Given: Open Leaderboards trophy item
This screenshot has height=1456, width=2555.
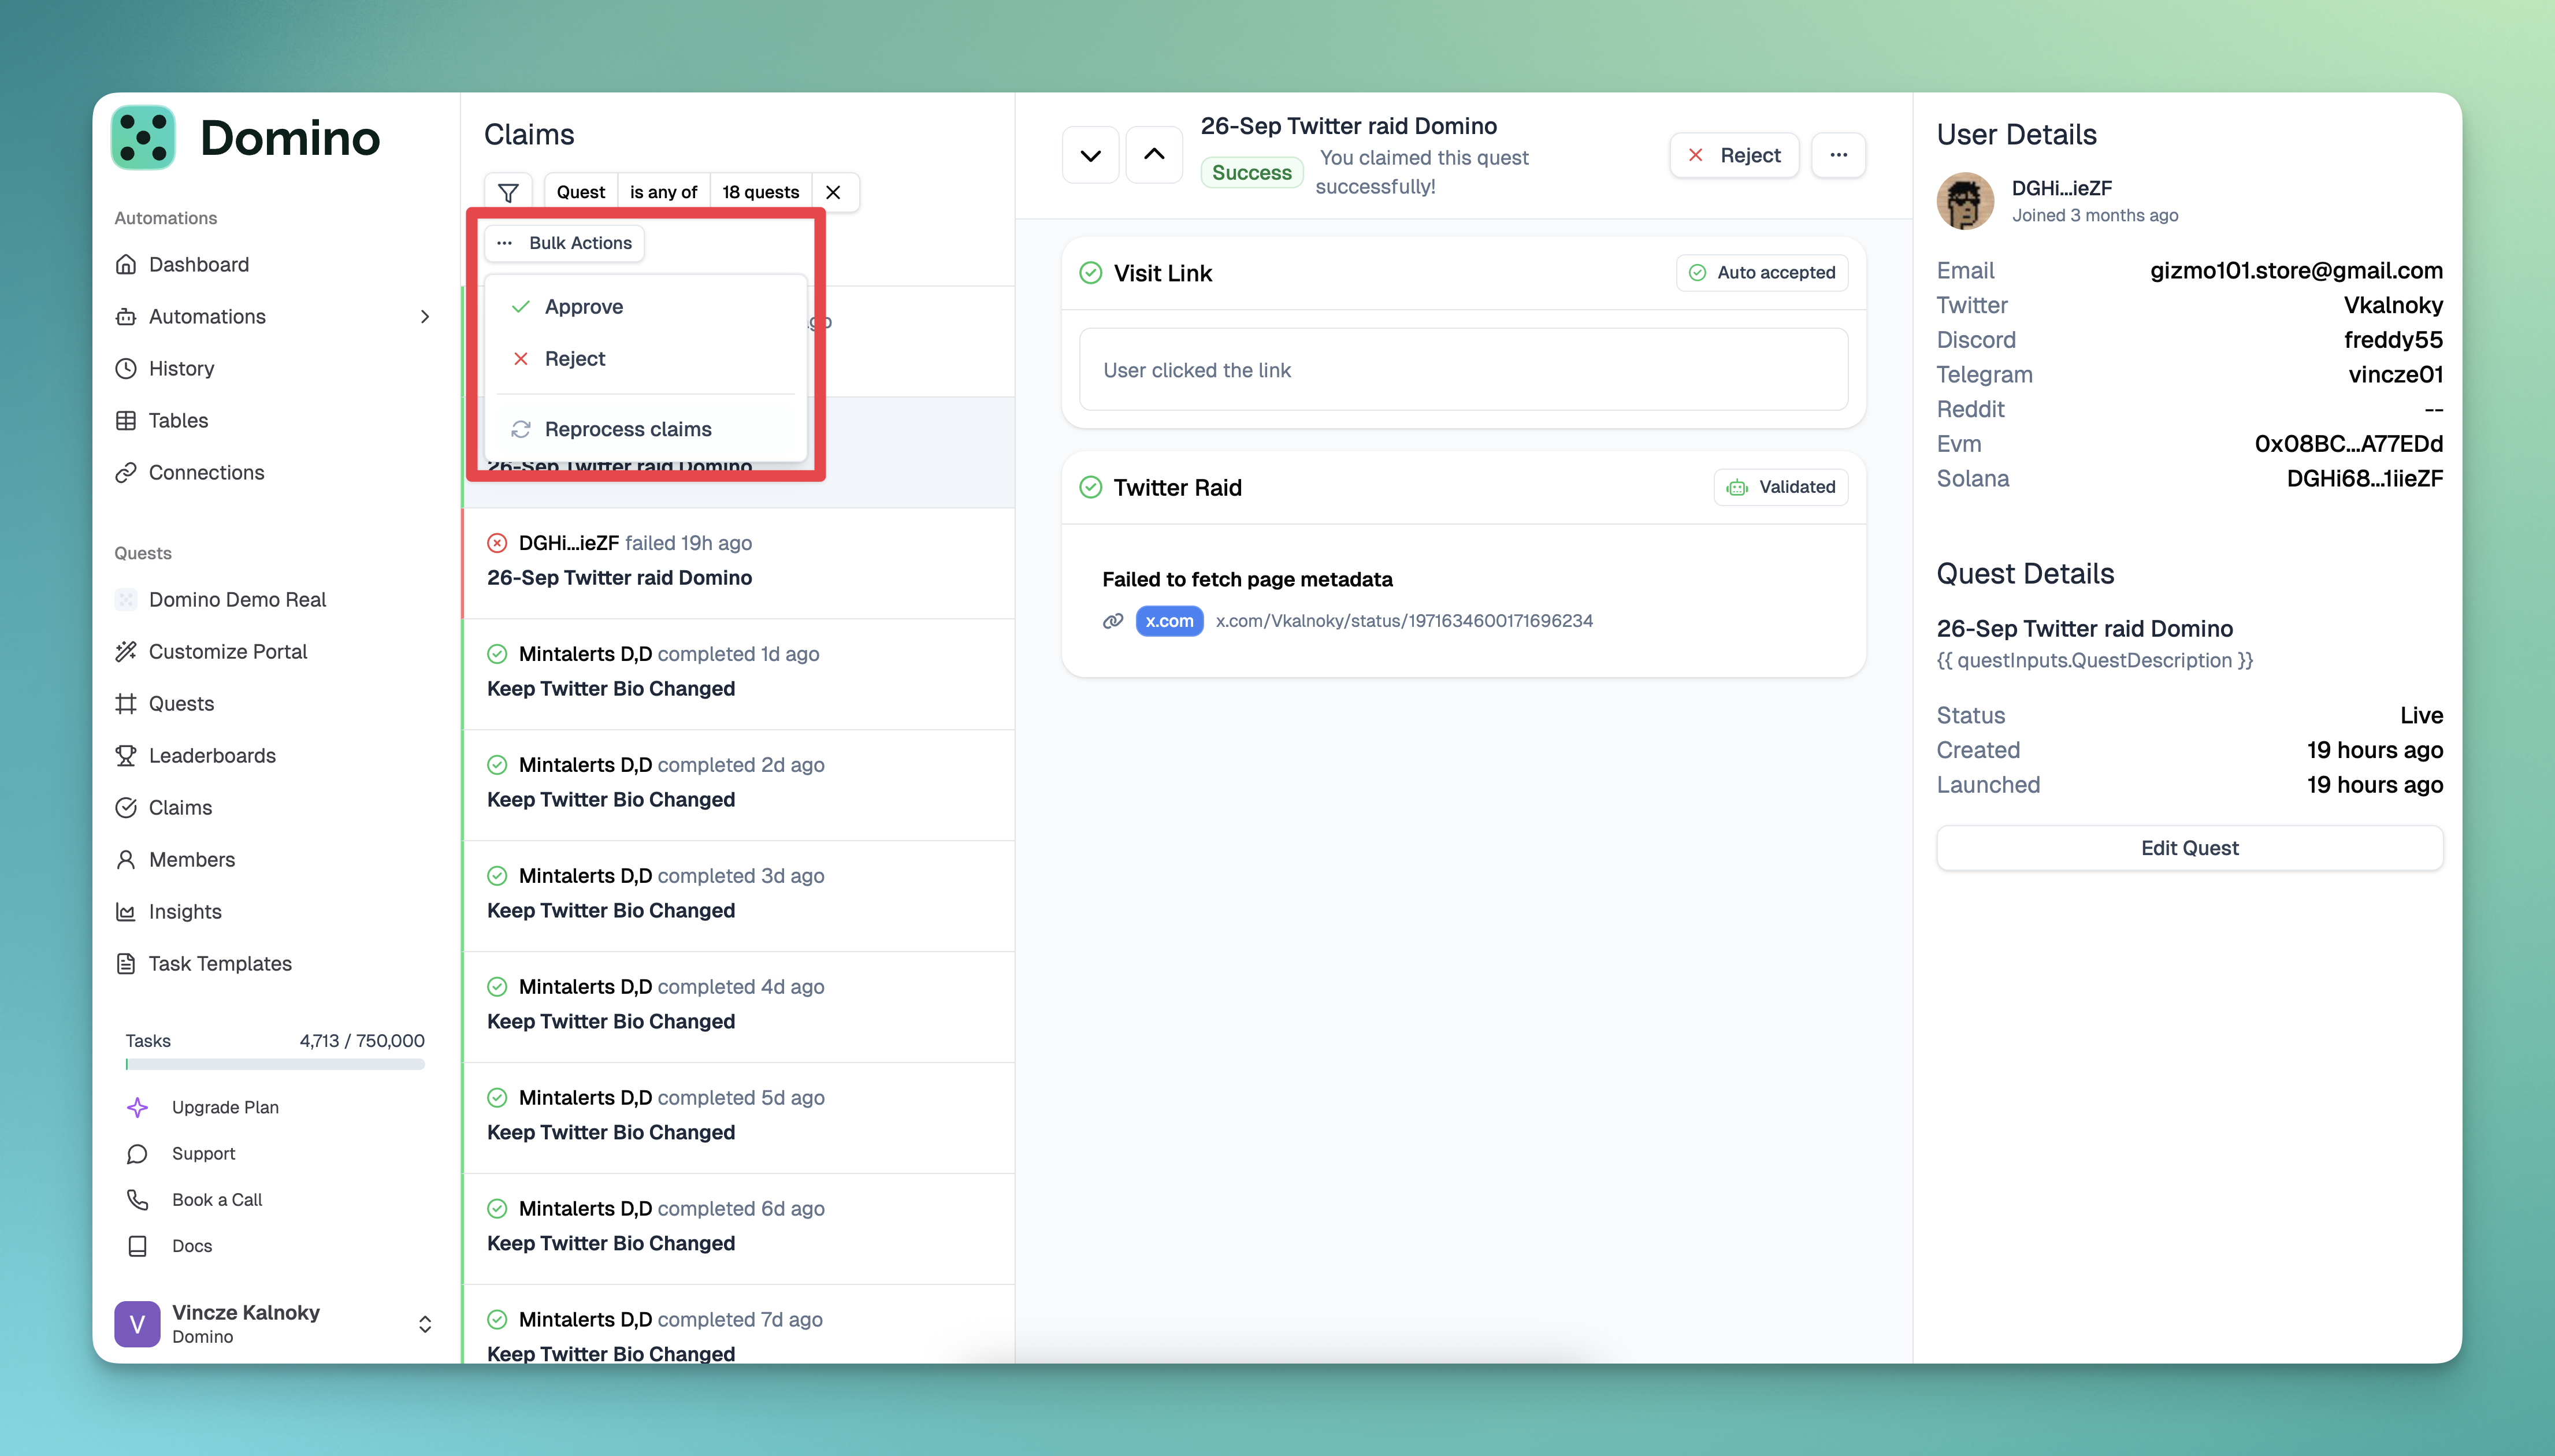Looking at the screenshot, I should pos(211,756).
